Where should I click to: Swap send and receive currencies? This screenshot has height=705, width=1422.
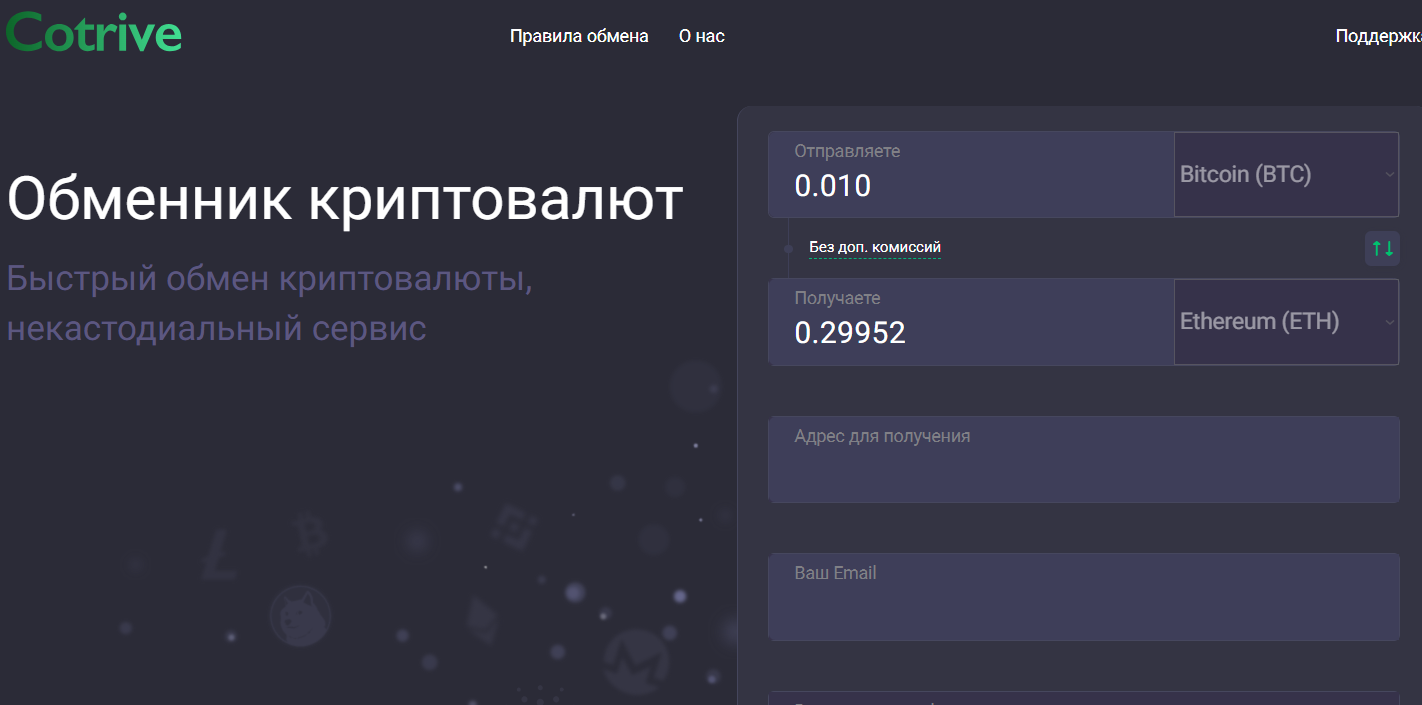coord(1382,248)
